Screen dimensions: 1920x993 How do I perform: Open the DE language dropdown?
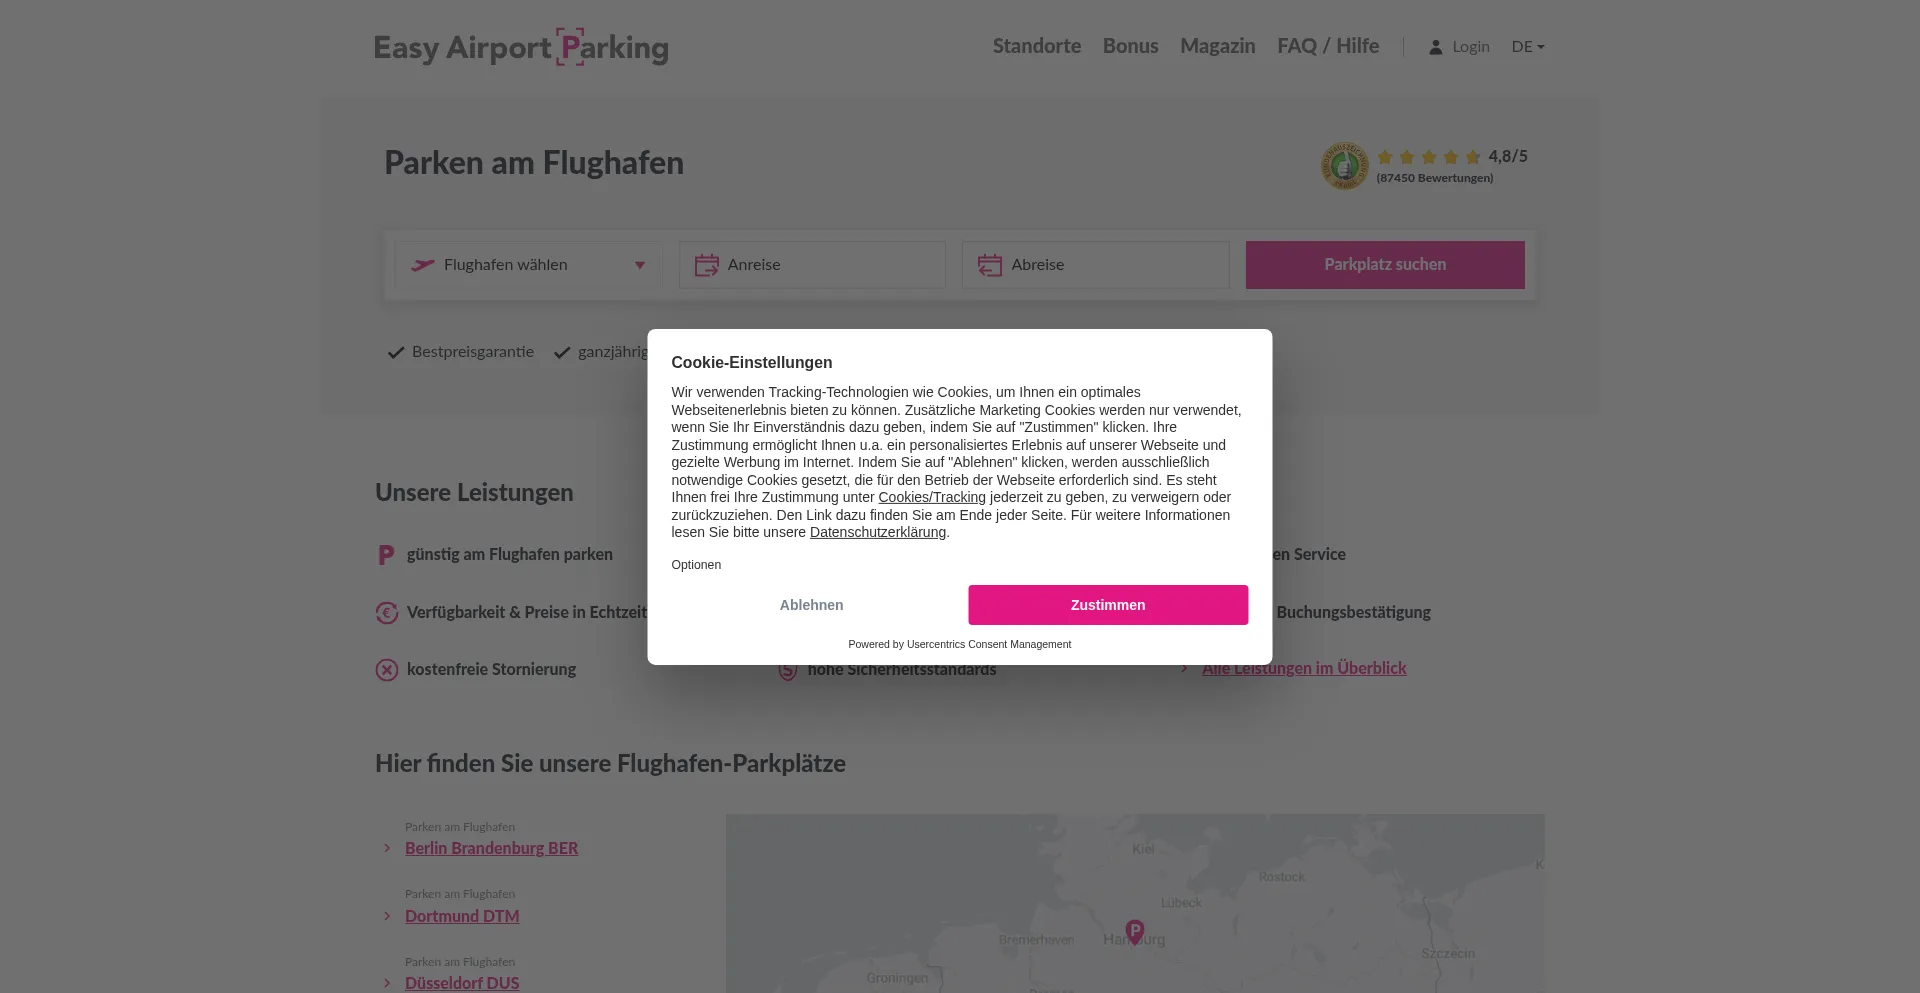tap(1527, 46)
